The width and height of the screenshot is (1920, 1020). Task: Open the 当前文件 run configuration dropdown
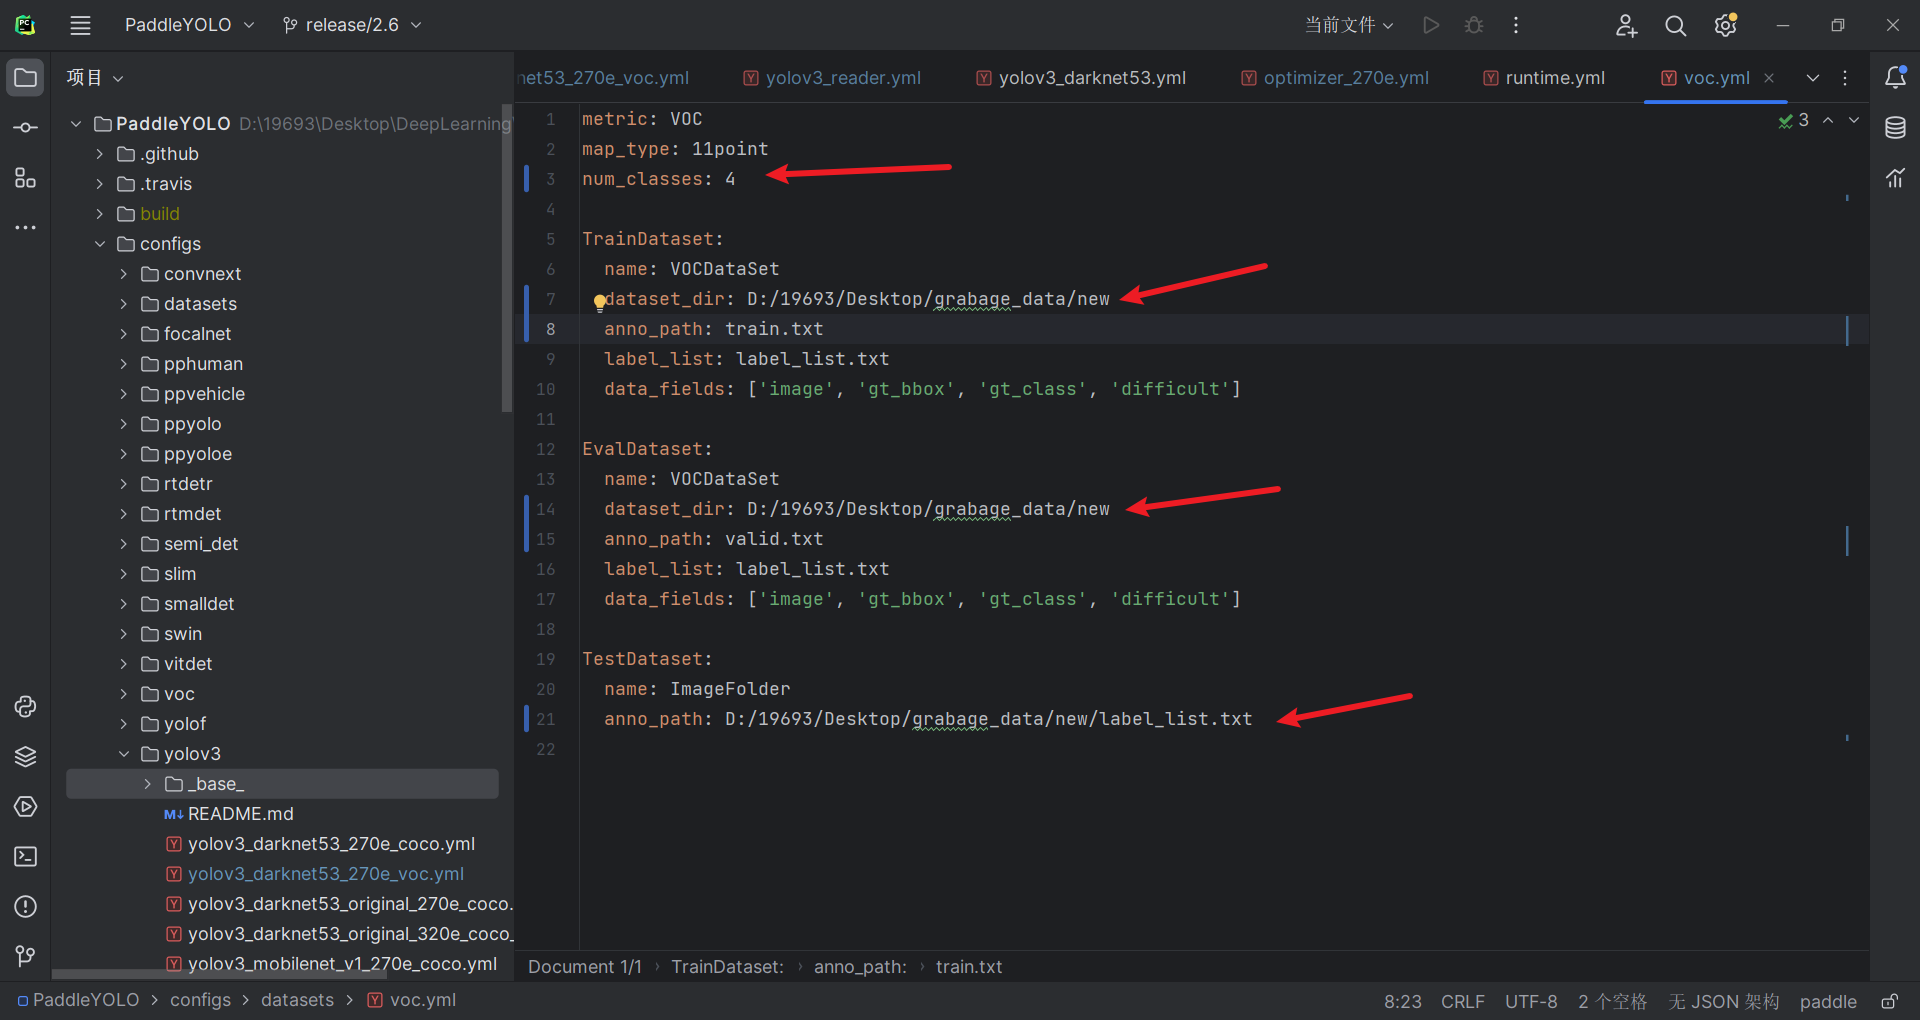pos(1349,25)
